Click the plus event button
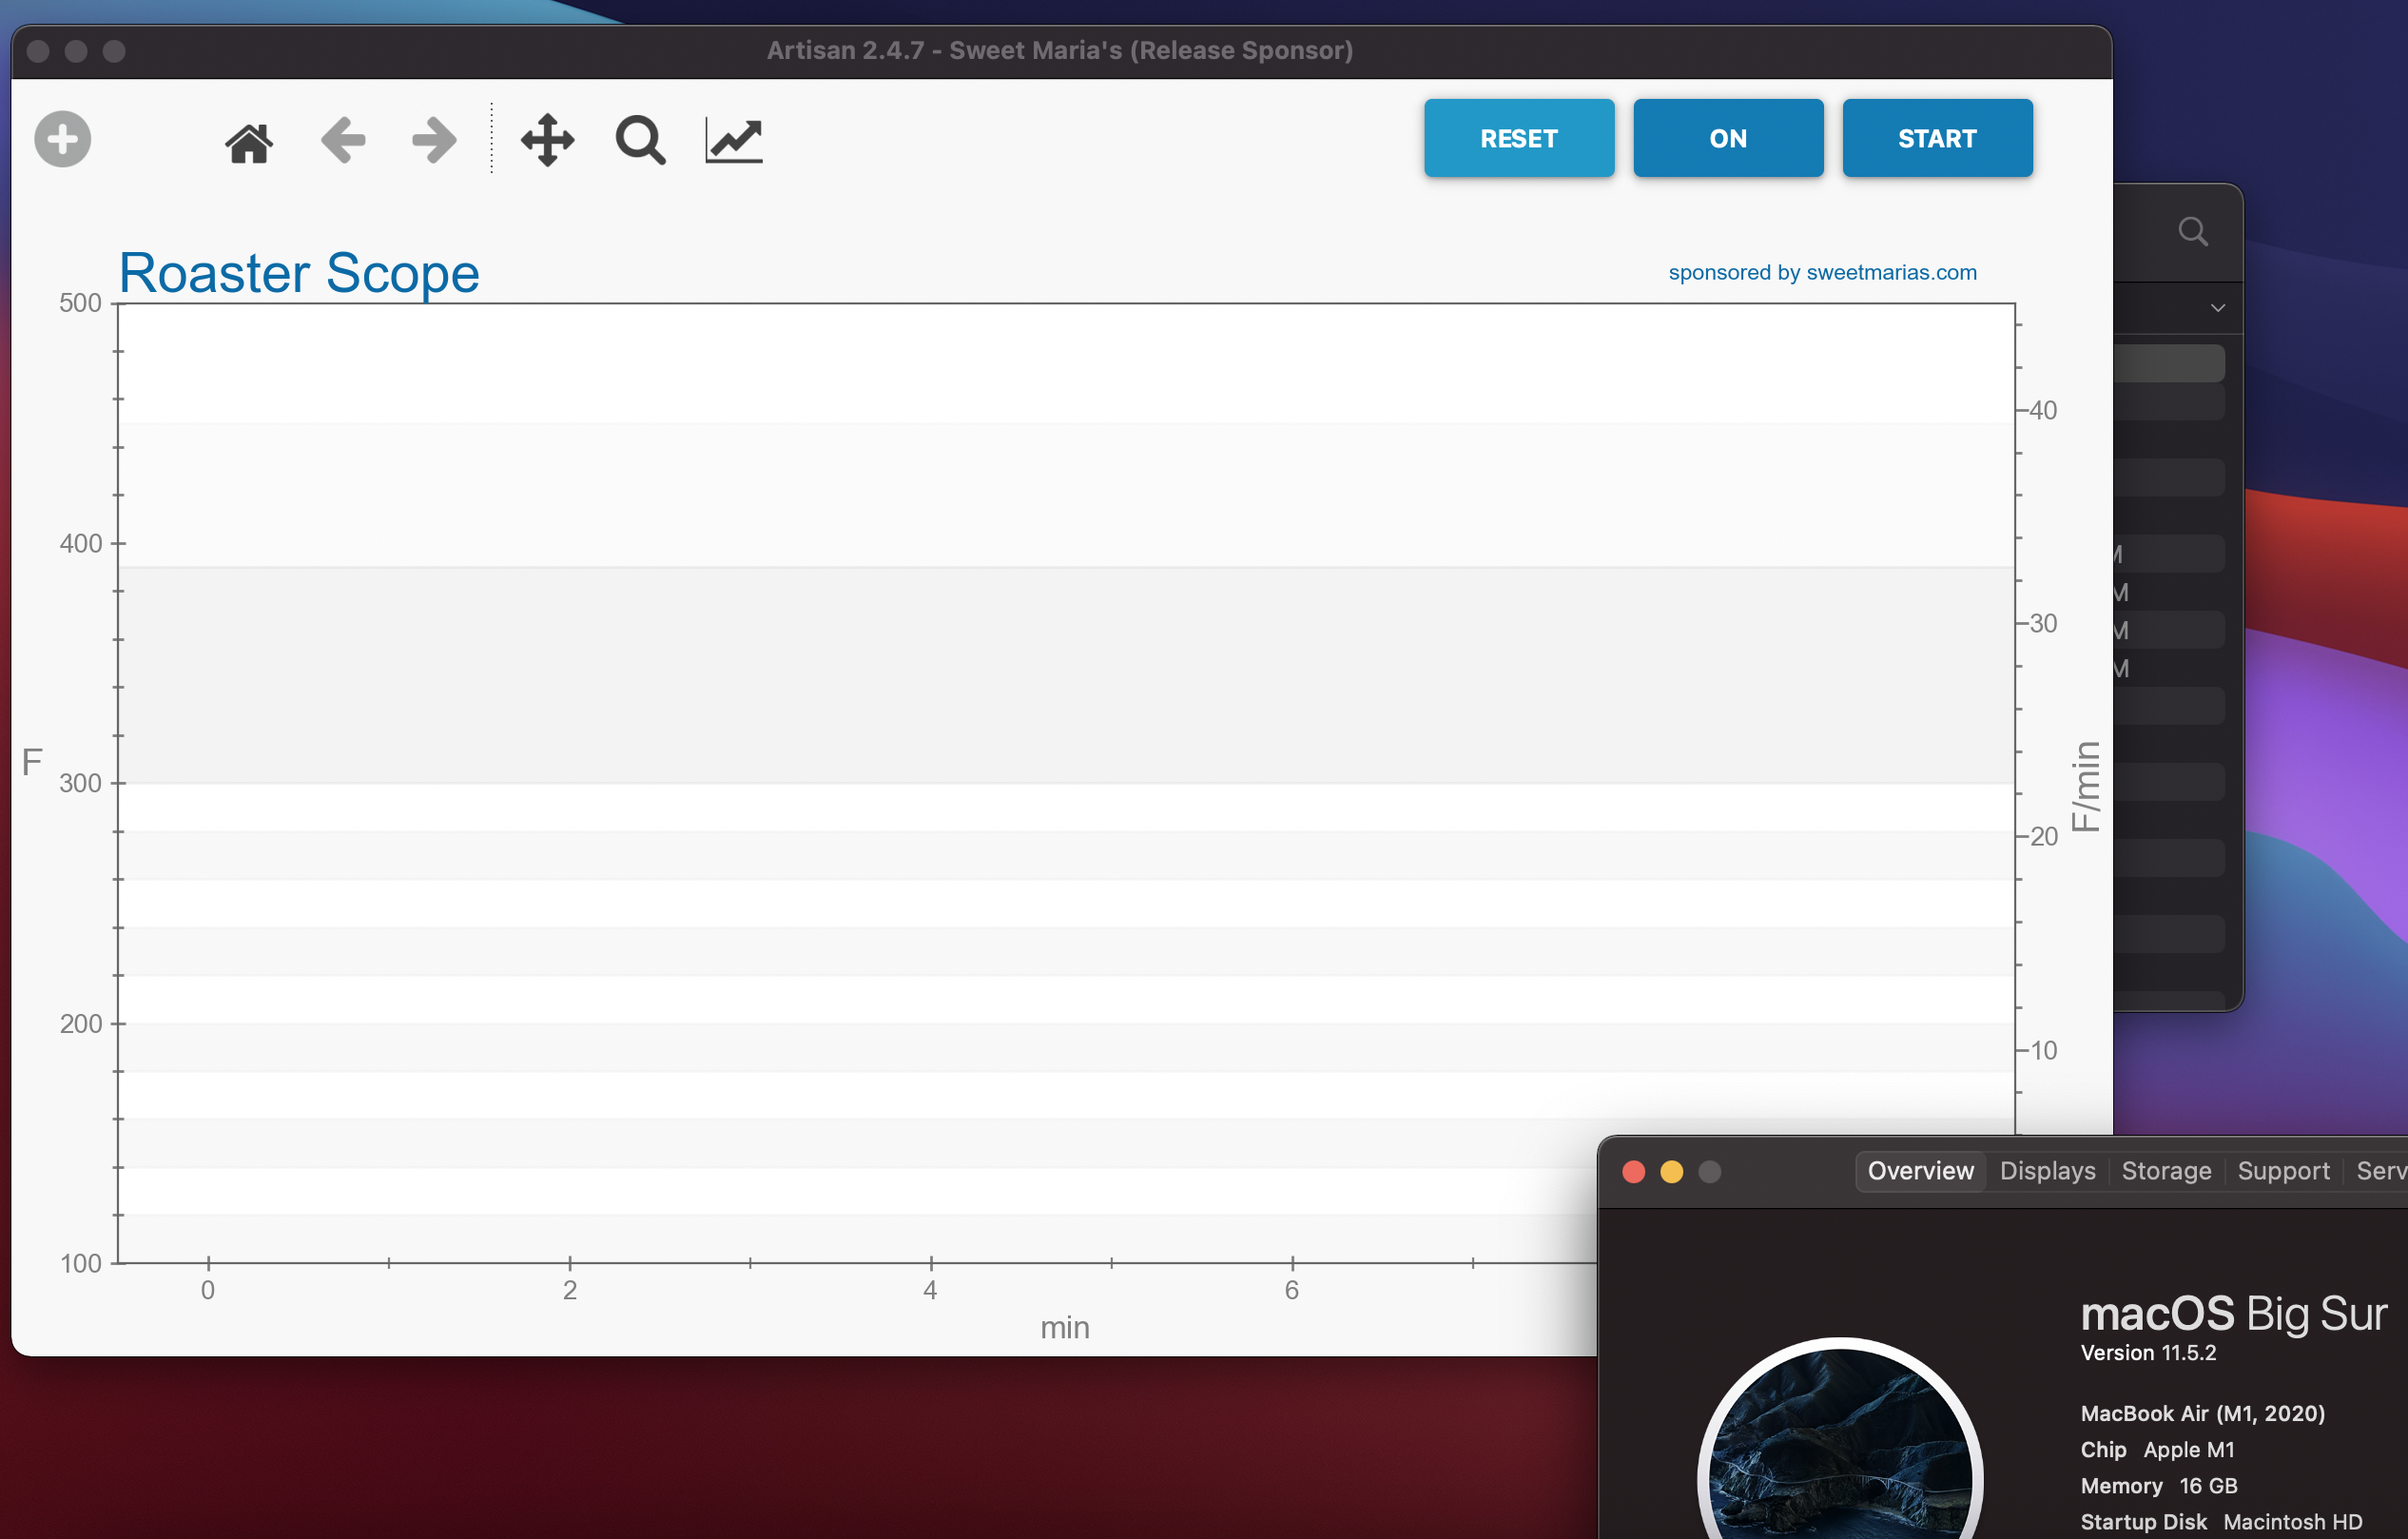 tap(61, 138)
